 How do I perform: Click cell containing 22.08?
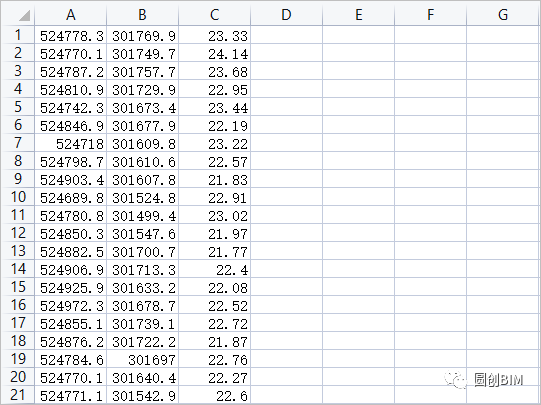click(x=215, y=287)
